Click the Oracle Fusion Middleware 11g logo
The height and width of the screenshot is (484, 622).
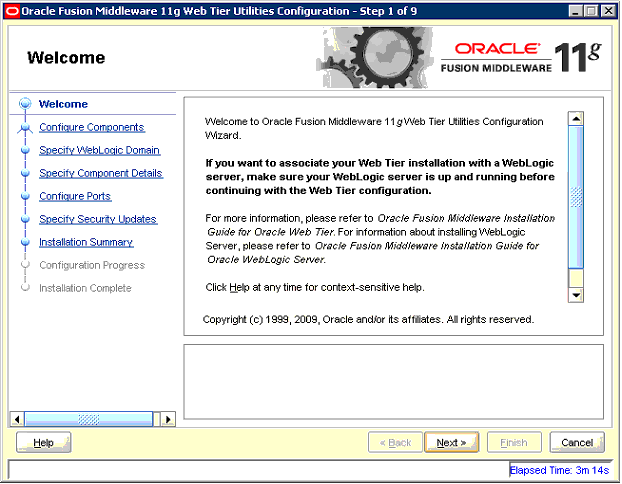tap(521, 58)
